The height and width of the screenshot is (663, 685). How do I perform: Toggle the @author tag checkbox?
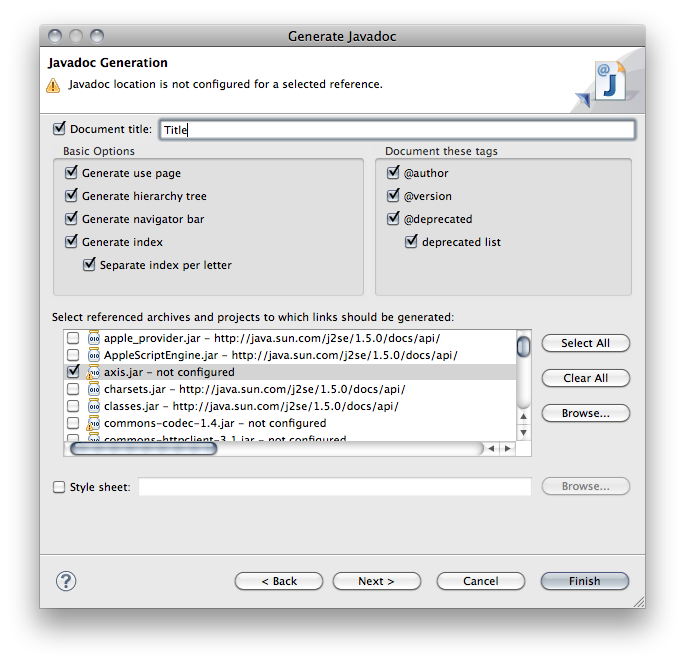393,172
